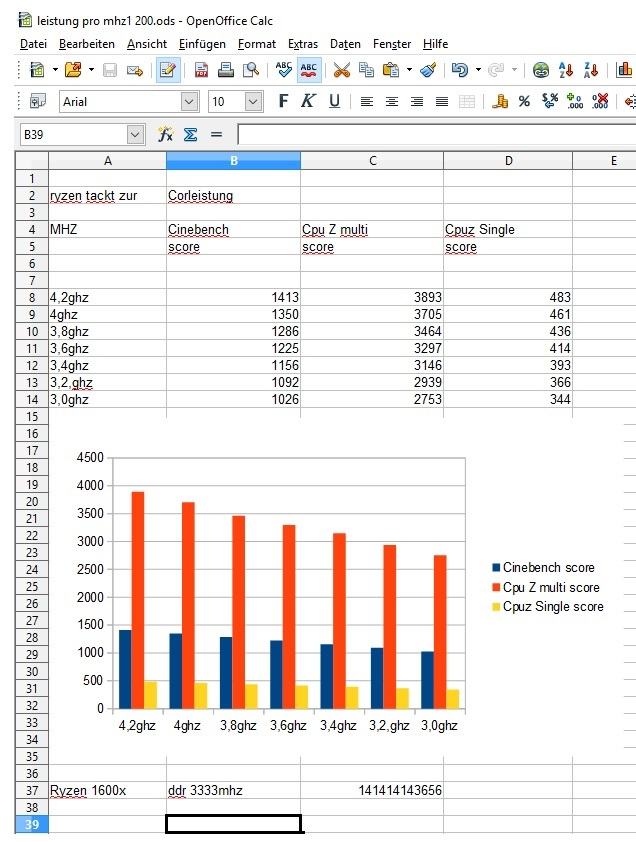Undo last action arrow icon
The image size is (636, 842).
(x=459, y=70)
